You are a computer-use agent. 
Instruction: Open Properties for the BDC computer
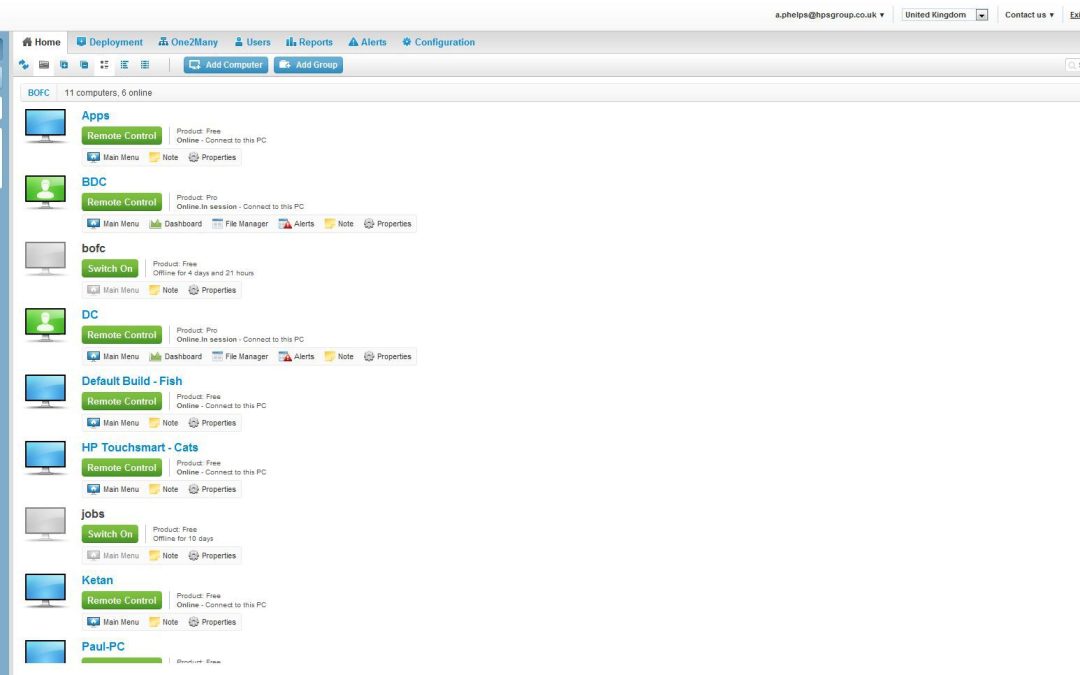click(387, 224)
